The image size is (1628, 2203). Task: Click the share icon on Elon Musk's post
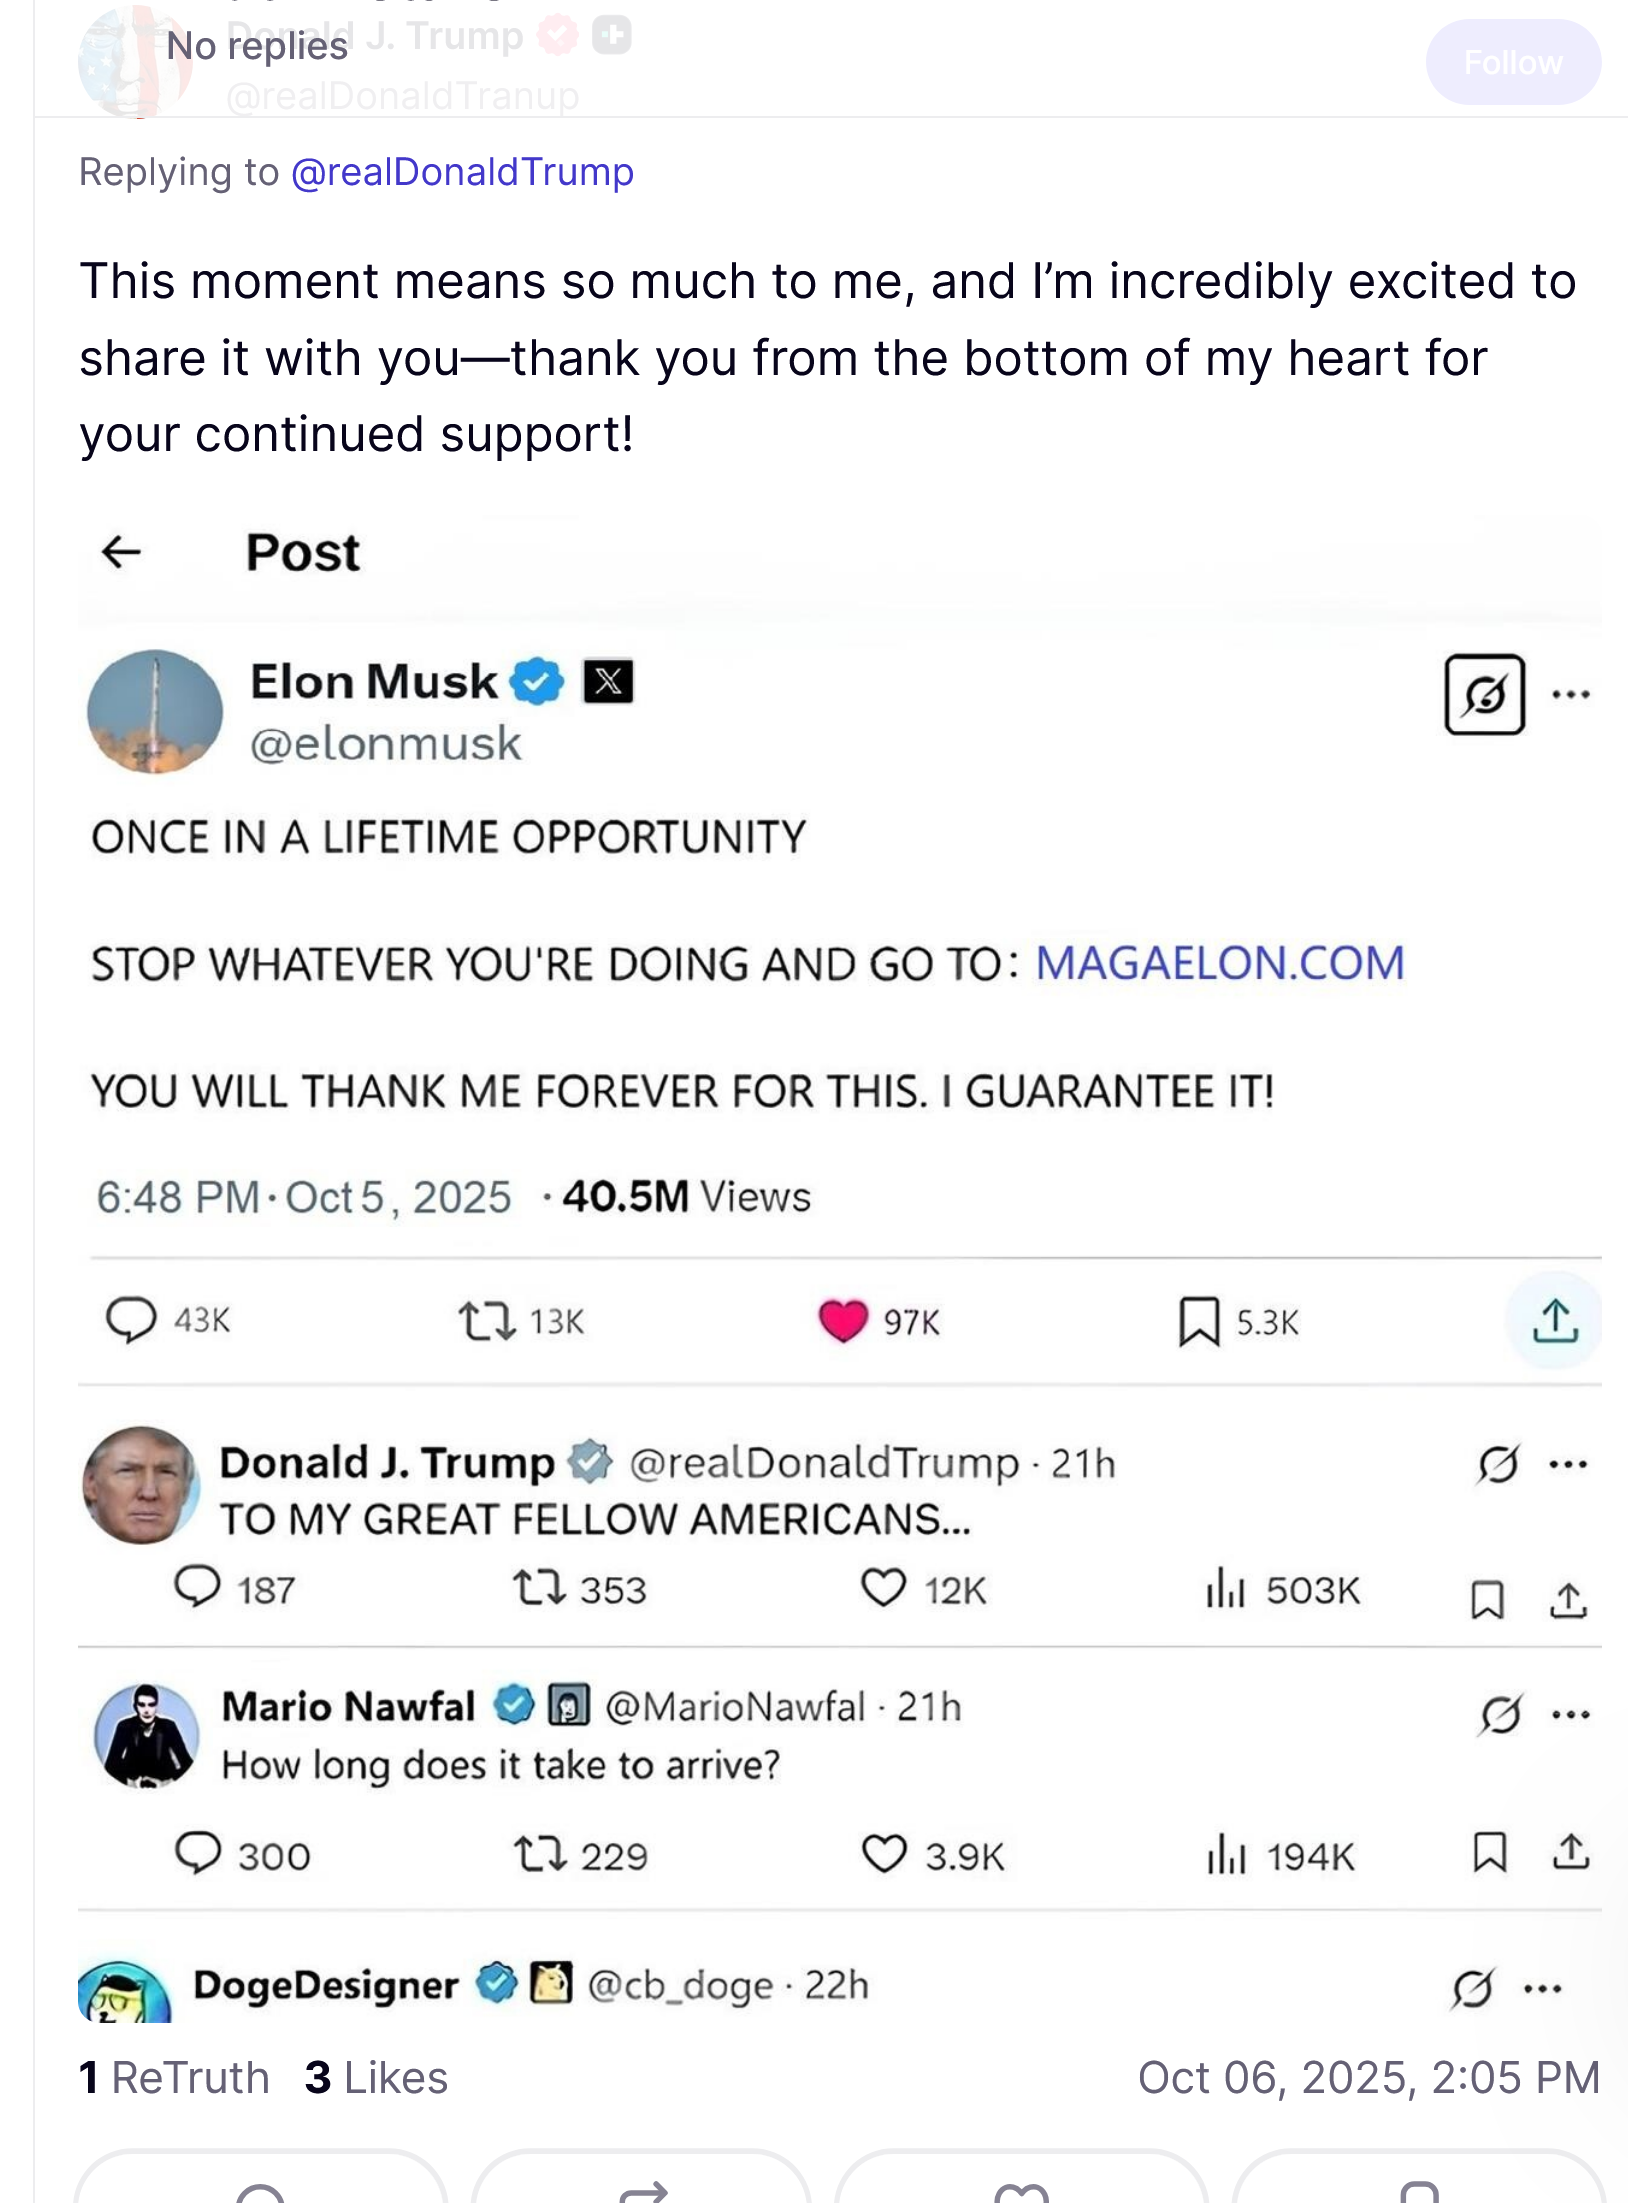pyautogui.click(x=1555, y=1320)
